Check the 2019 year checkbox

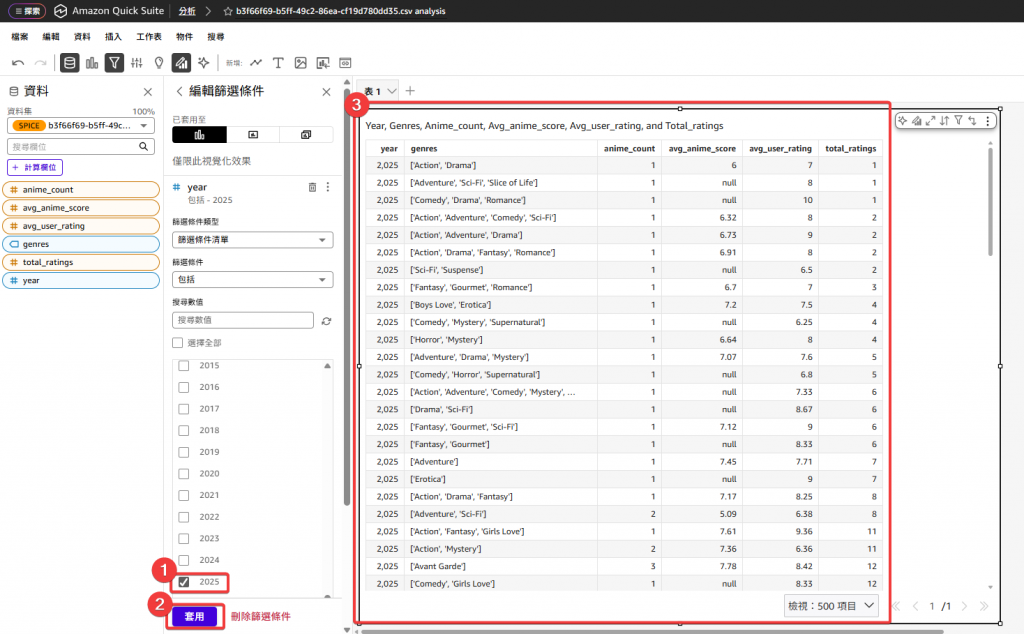click(x=184, y=452)
